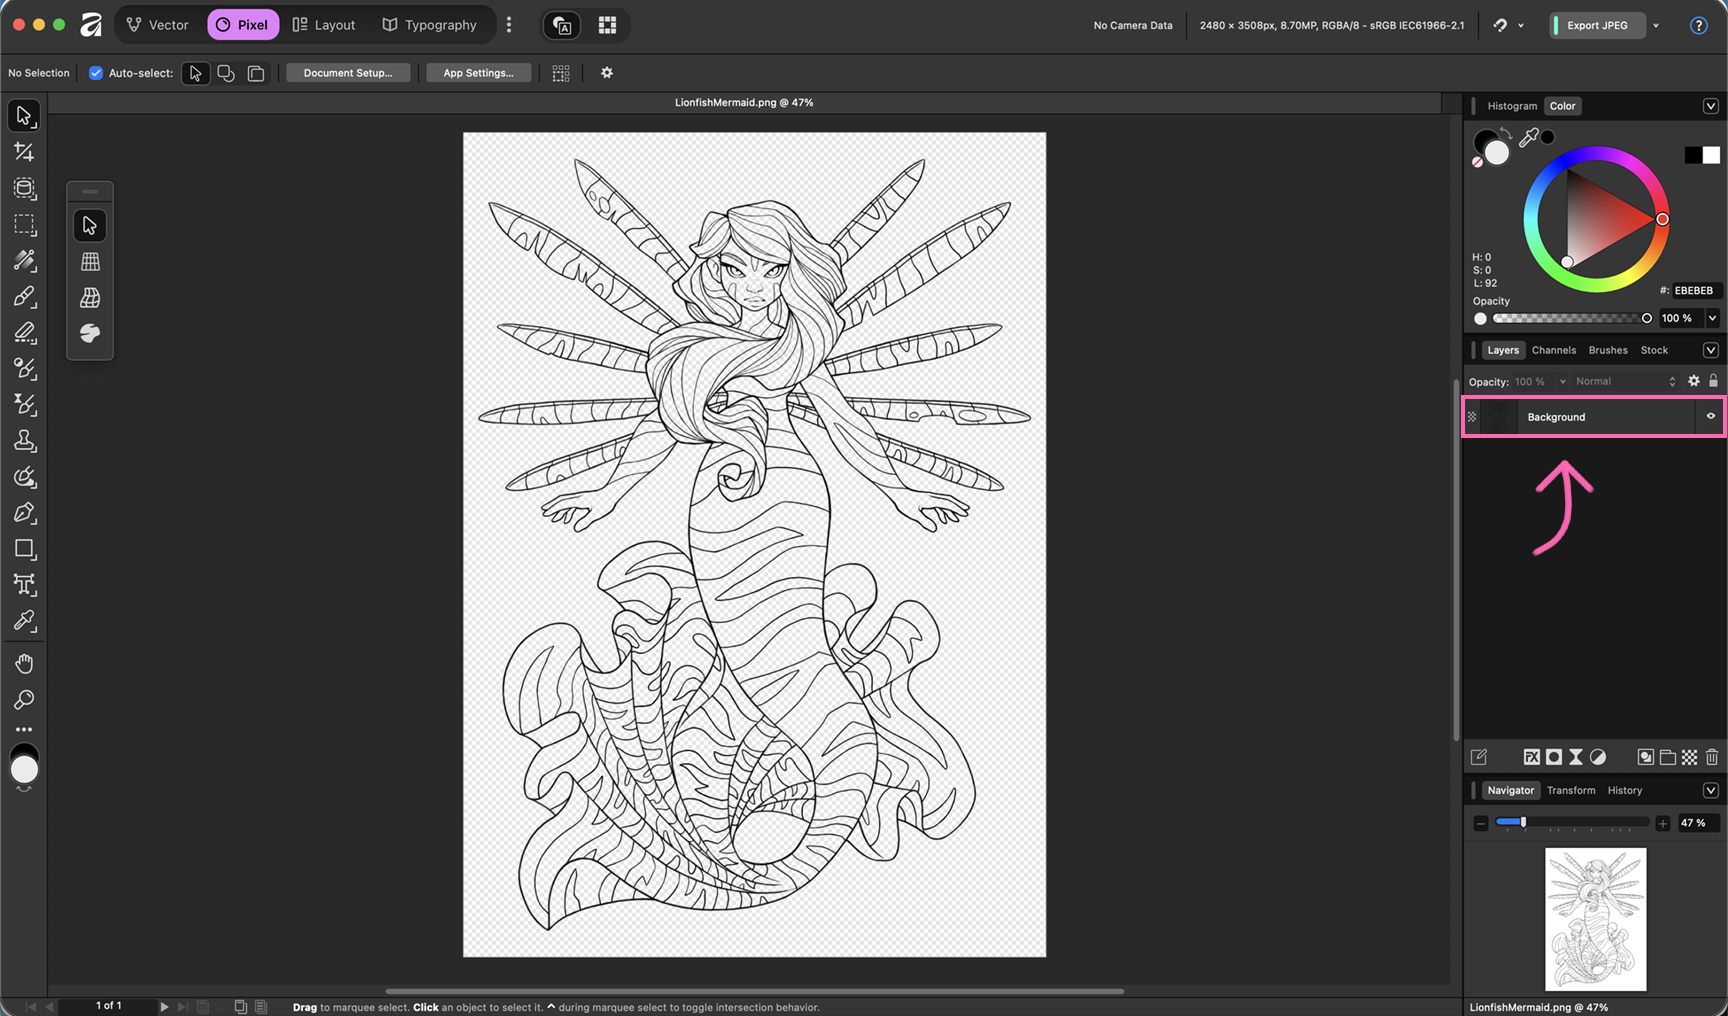Open the layer opacity percentage dropdown
Image resolution: width=1728 pixels, height=1016 pixels.
click(1563, 381)
